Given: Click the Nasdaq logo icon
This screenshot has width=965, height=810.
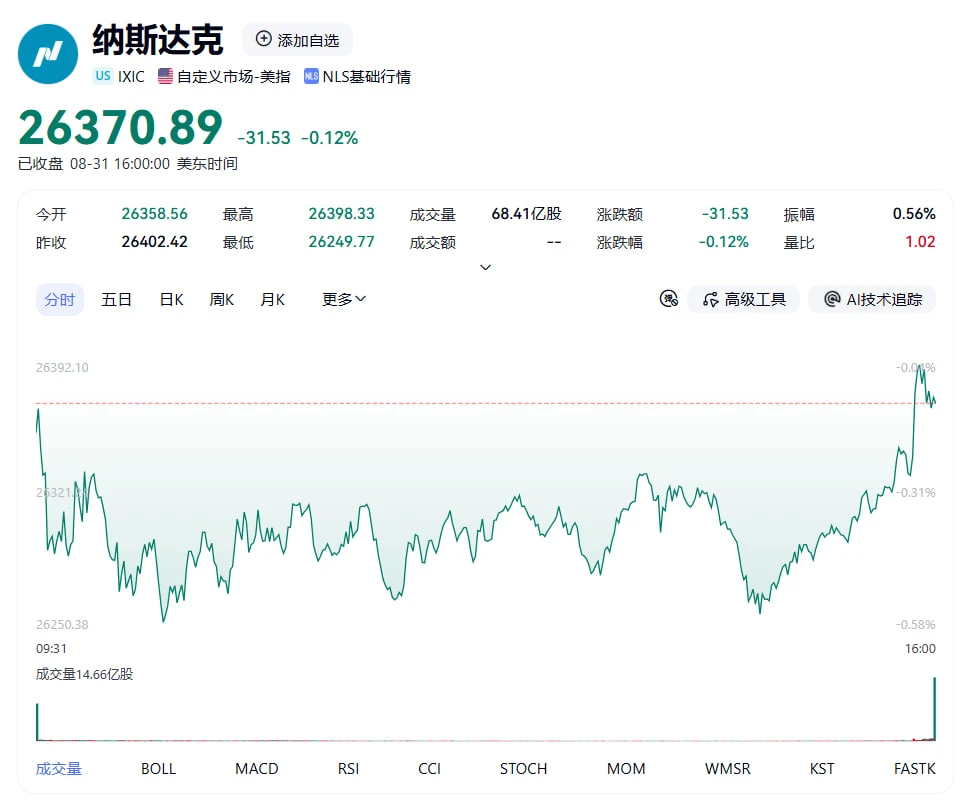Looking at the screenshot, I should [48, 54].
